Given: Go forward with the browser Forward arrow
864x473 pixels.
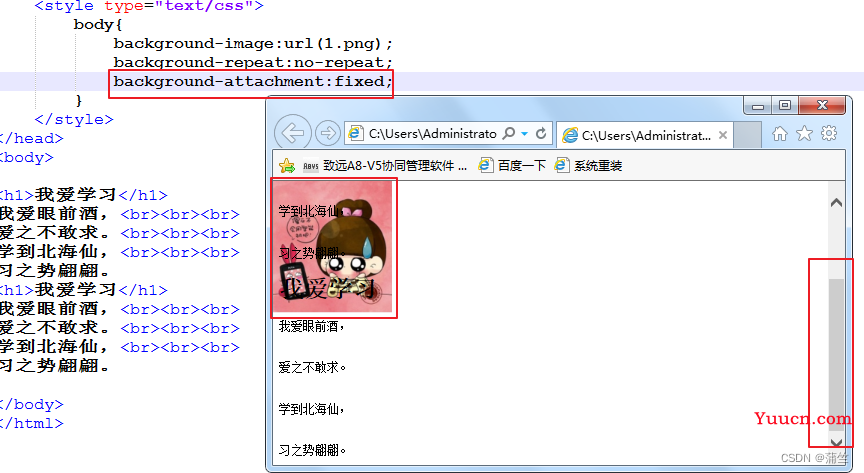Looking at the screenshot, I should coord(328,133).
